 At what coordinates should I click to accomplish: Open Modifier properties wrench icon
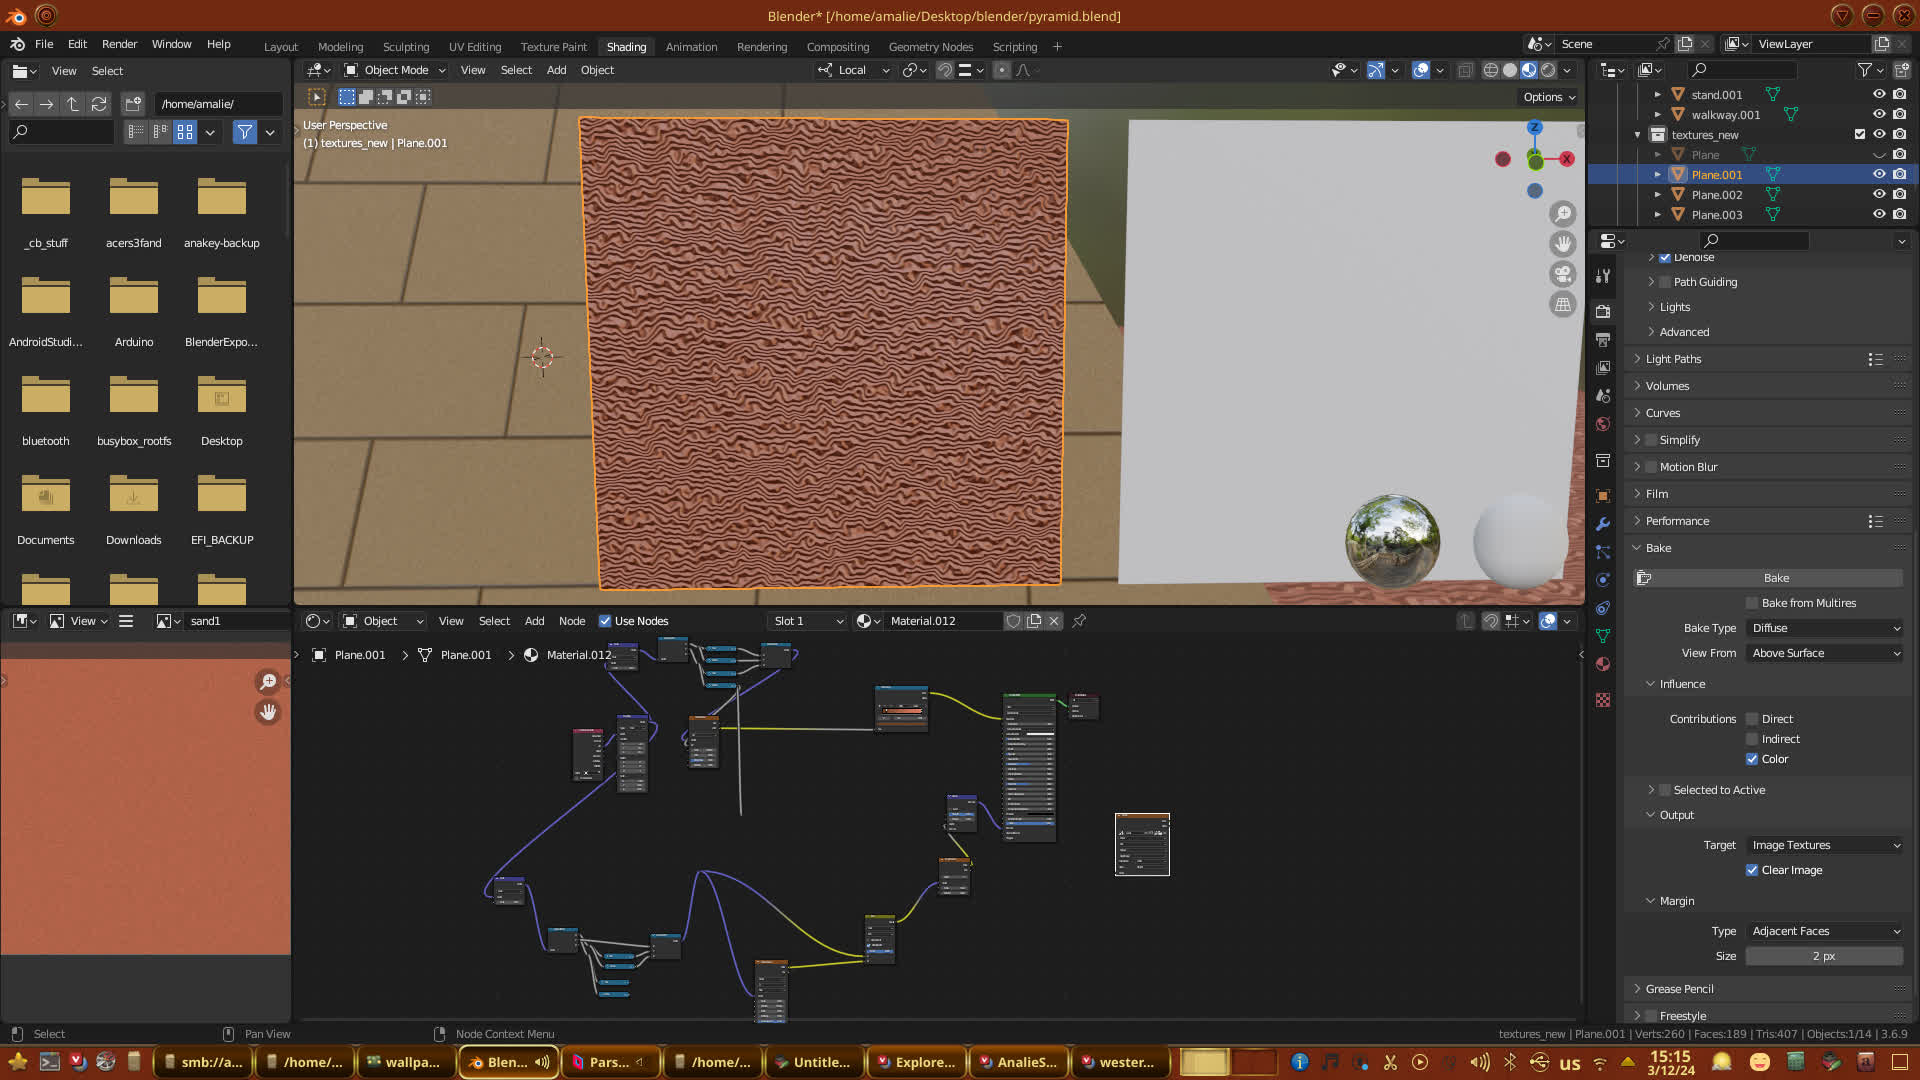coord(1603,524)
